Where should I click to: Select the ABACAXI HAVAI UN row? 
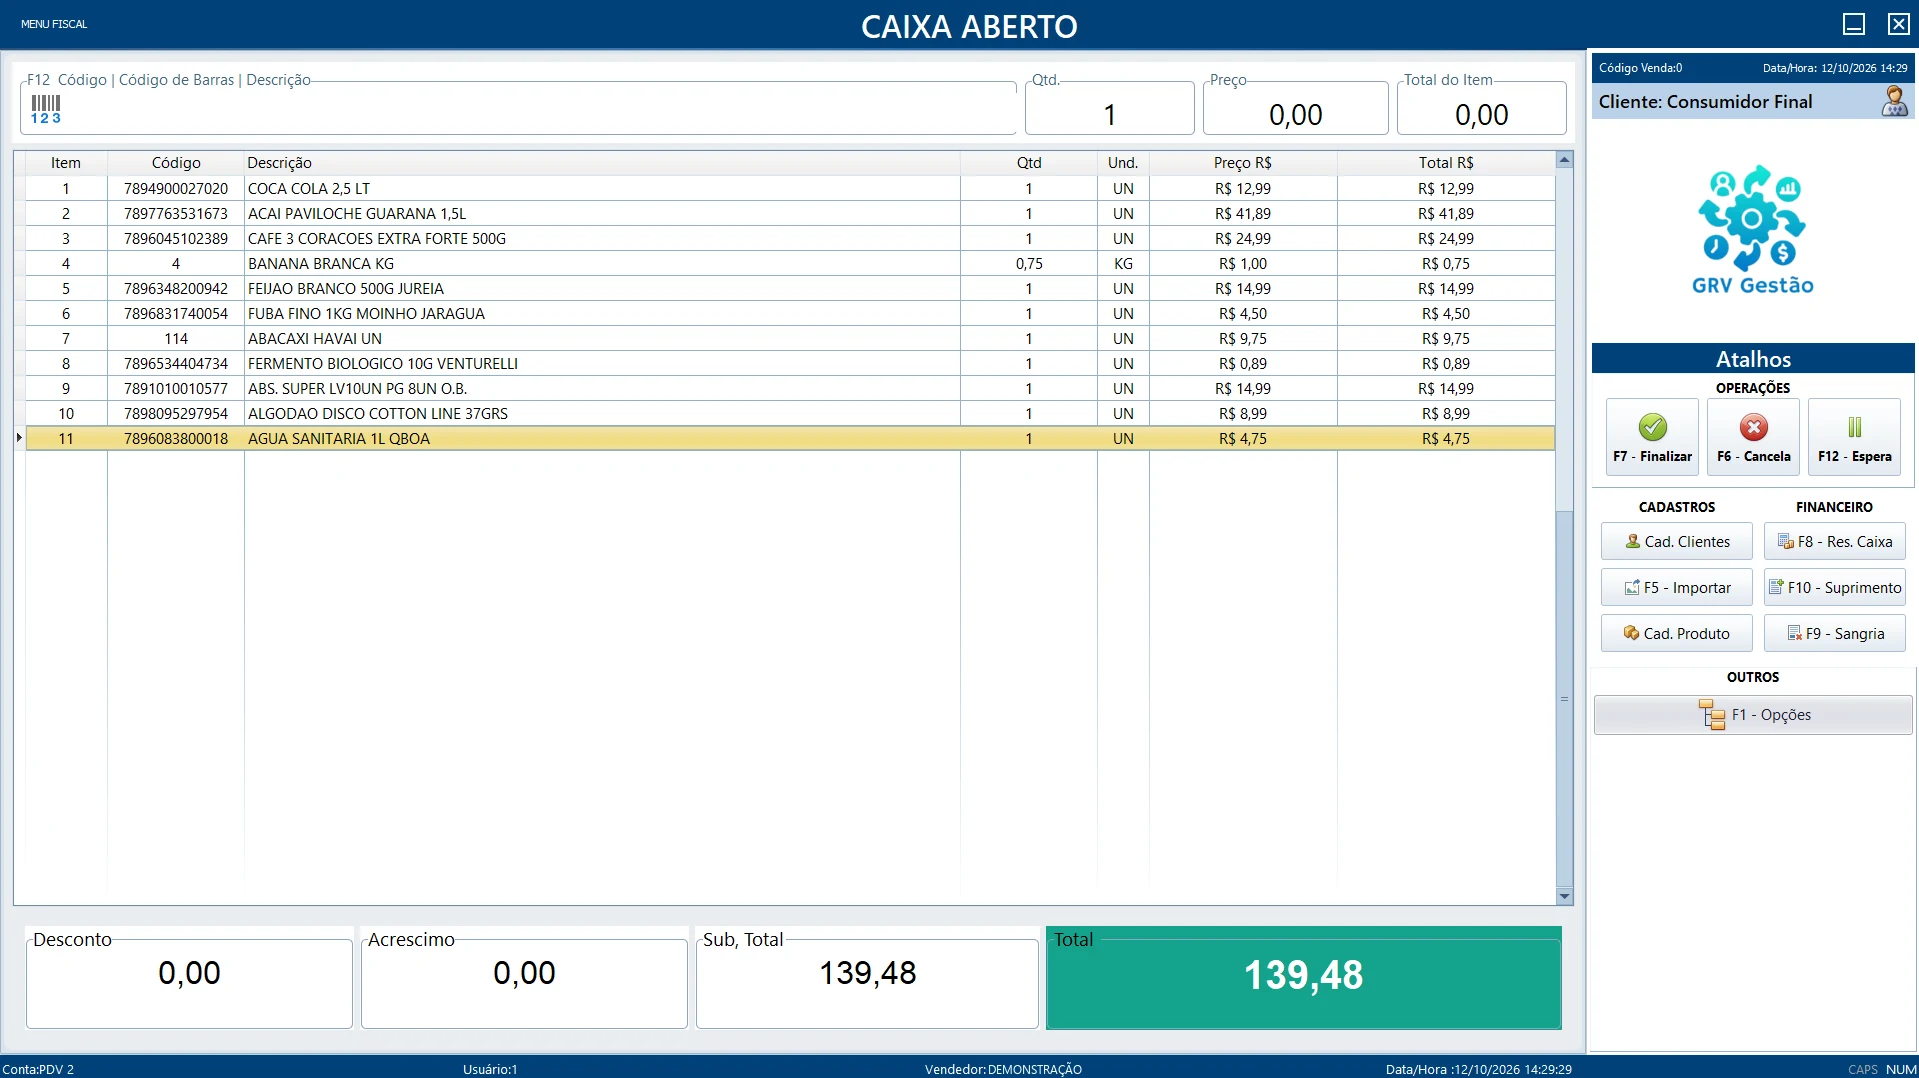point(790,338)
